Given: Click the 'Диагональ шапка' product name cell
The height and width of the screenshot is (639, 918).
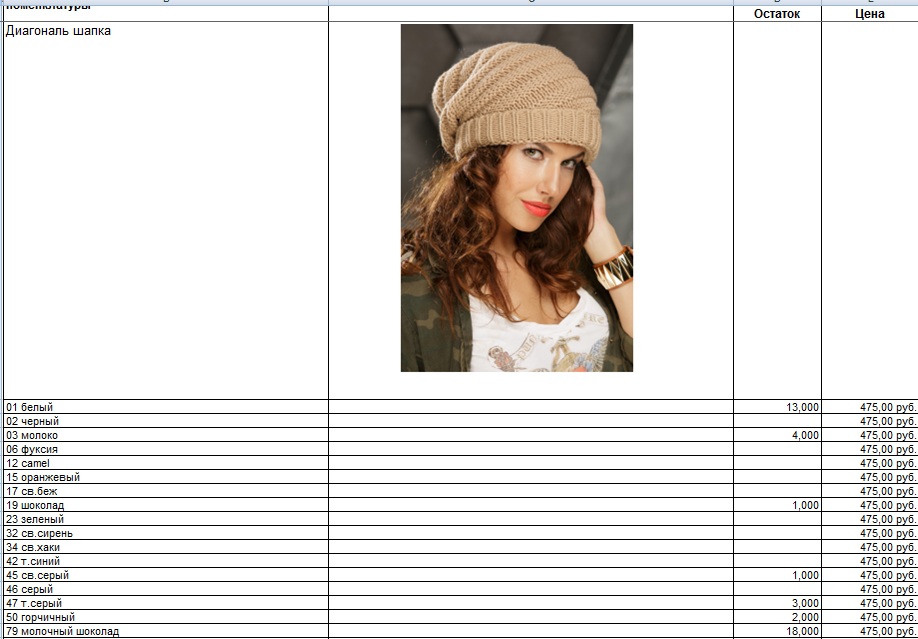Looking at the screenshot, I should pos(166,210).
